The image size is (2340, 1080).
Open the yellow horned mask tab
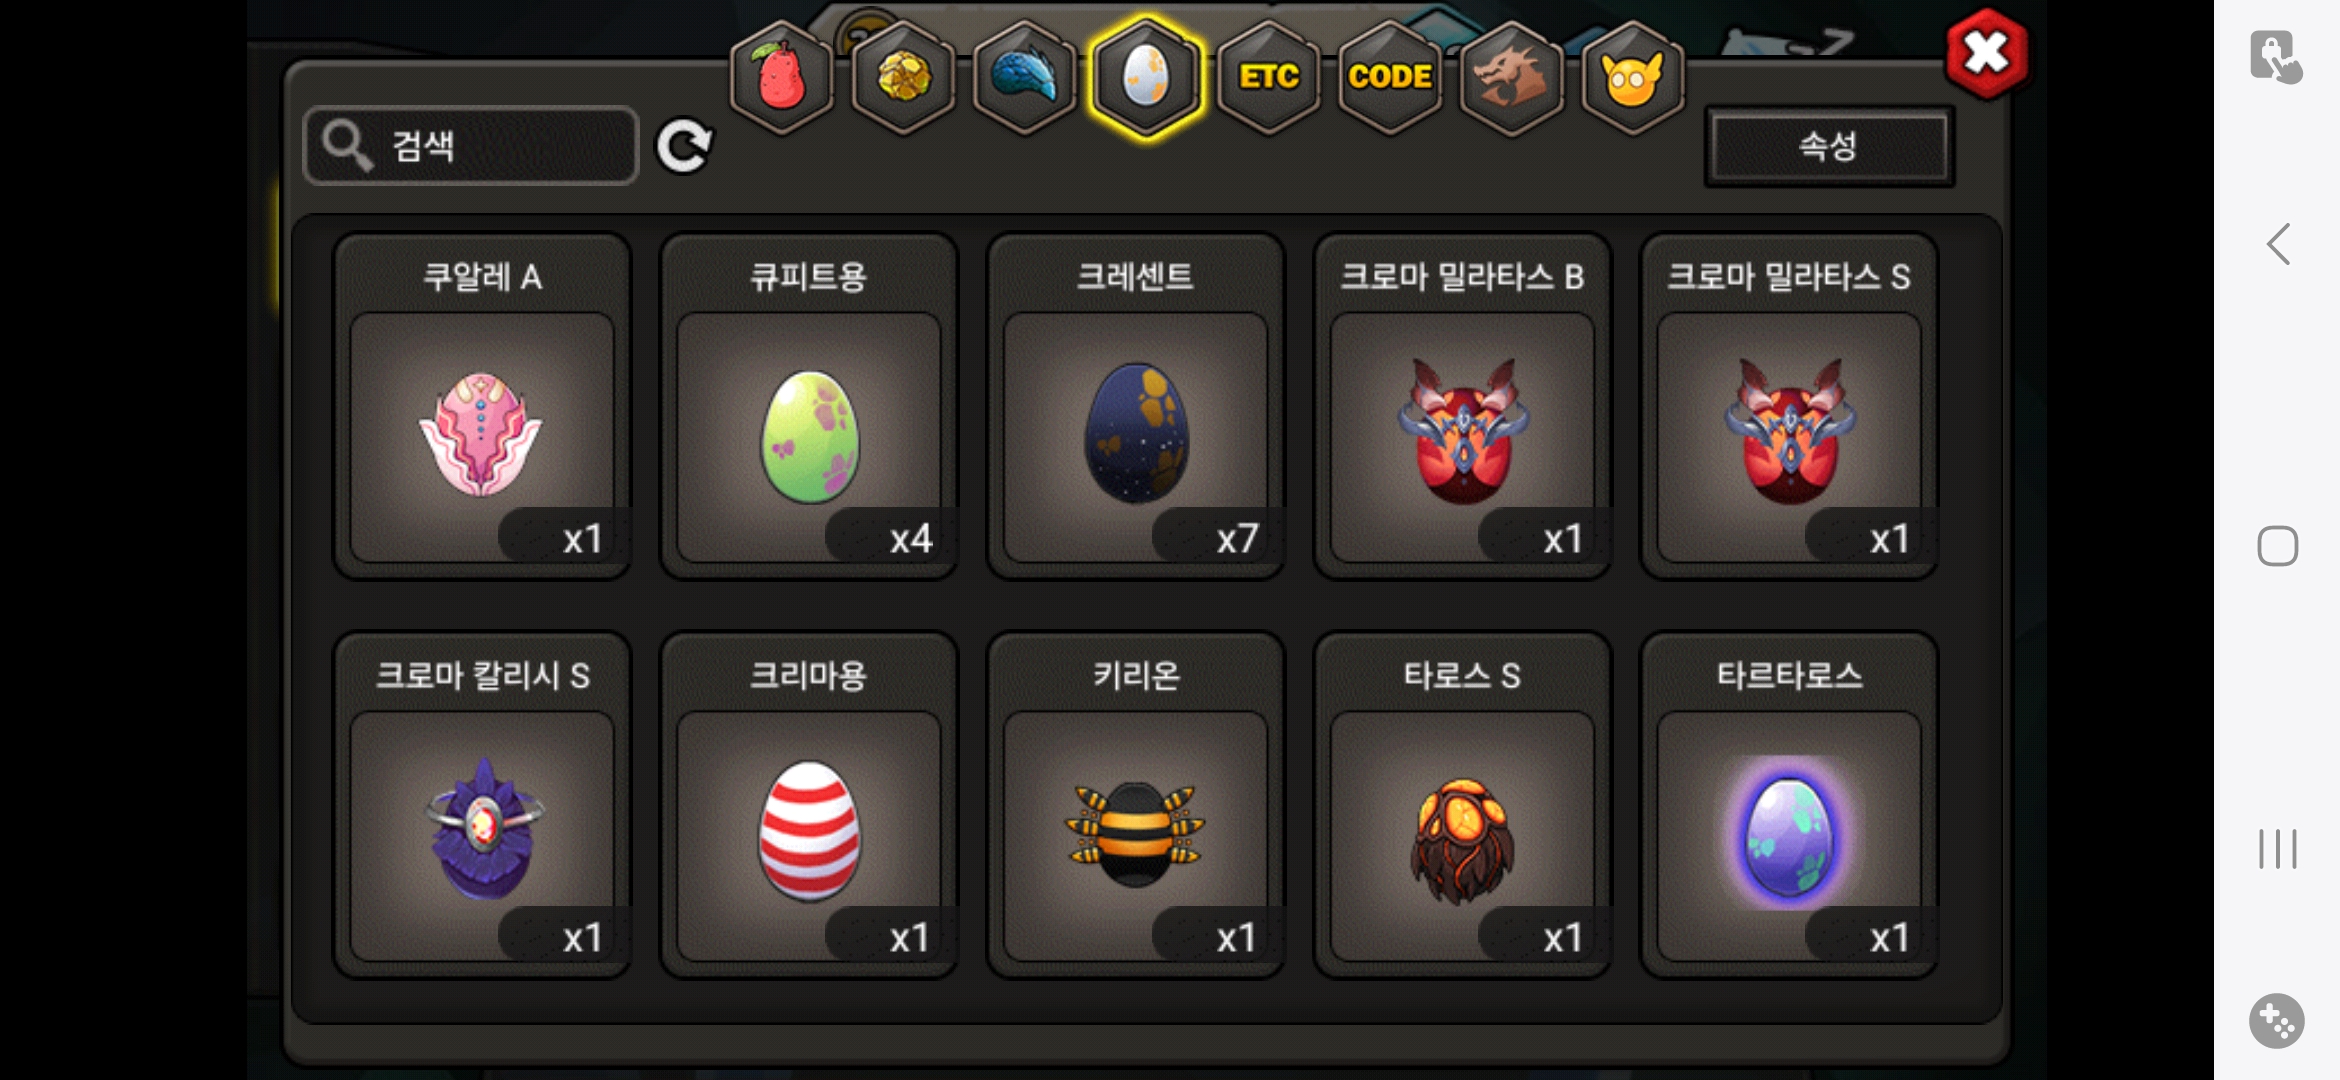coord(1632,77)
